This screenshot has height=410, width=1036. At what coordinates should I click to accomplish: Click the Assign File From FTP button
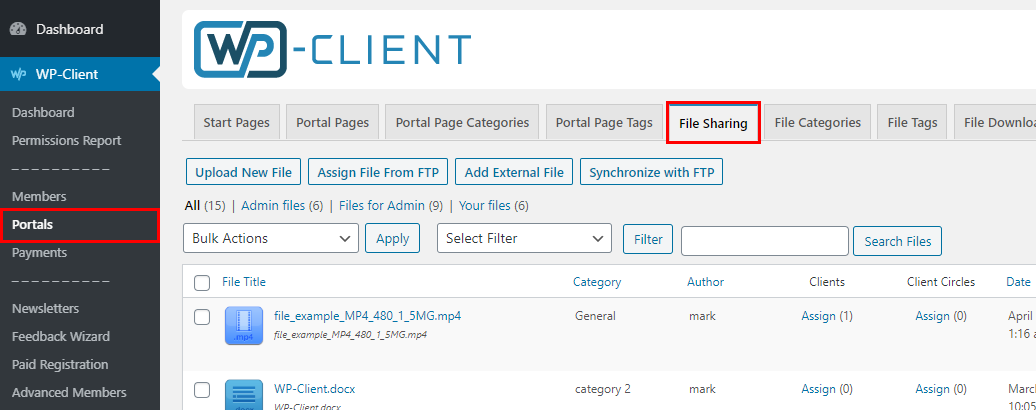[378, 172]
